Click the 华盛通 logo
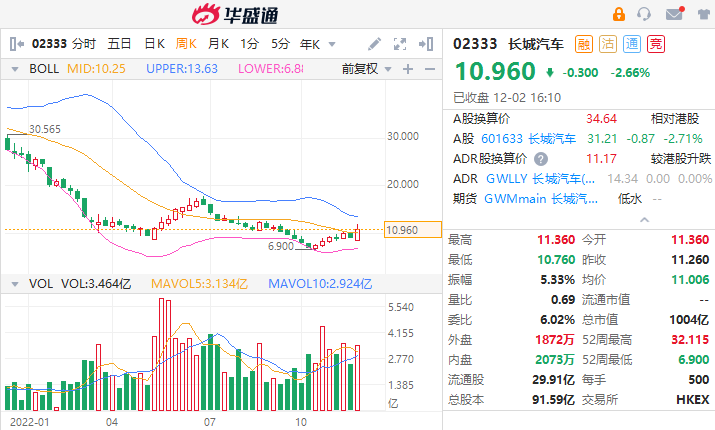Screen dimensions: 715x430 (x=235, y=15)
